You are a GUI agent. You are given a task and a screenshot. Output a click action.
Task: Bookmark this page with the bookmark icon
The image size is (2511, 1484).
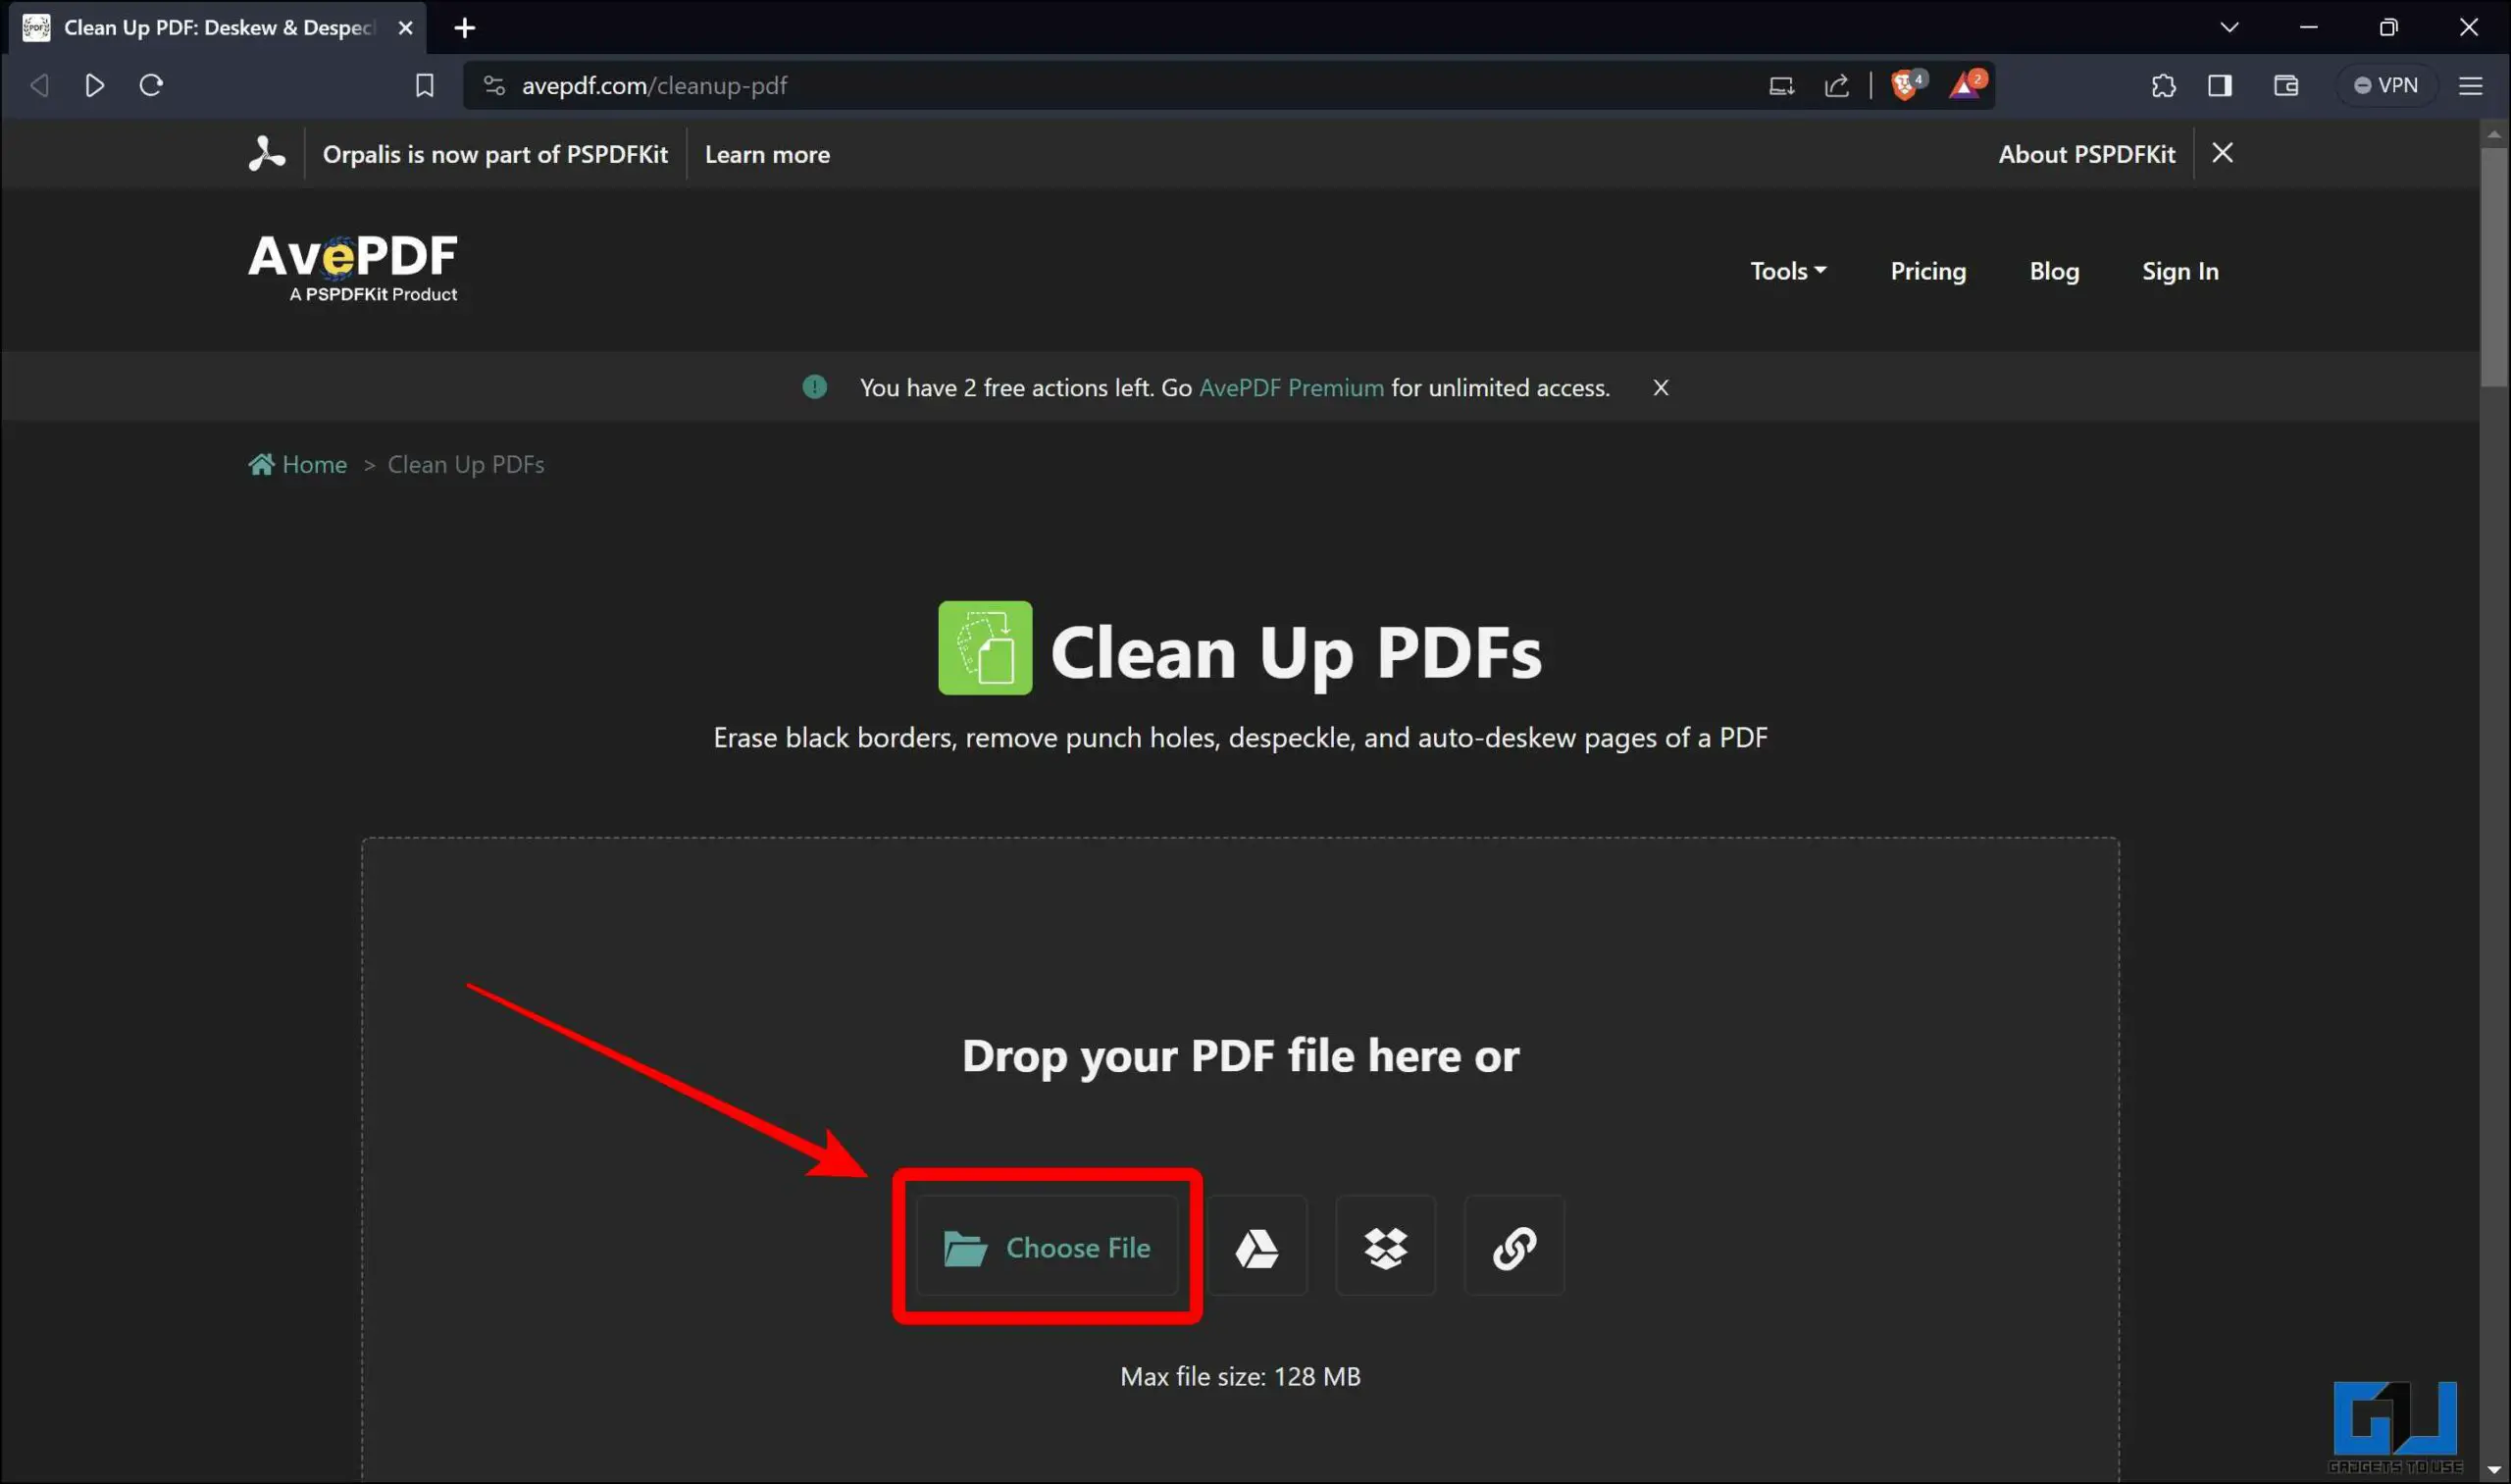pos(425,86)
